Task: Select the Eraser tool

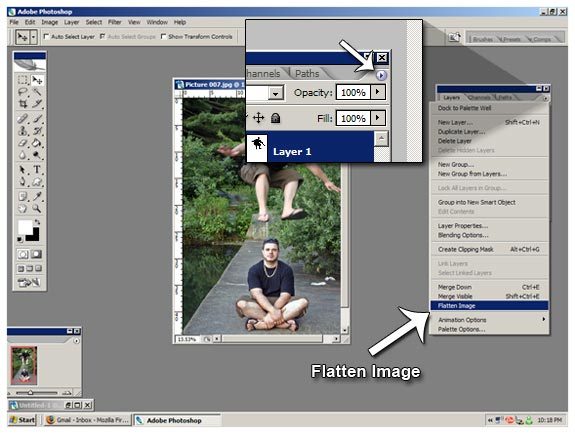Action: tap(23, 143)
